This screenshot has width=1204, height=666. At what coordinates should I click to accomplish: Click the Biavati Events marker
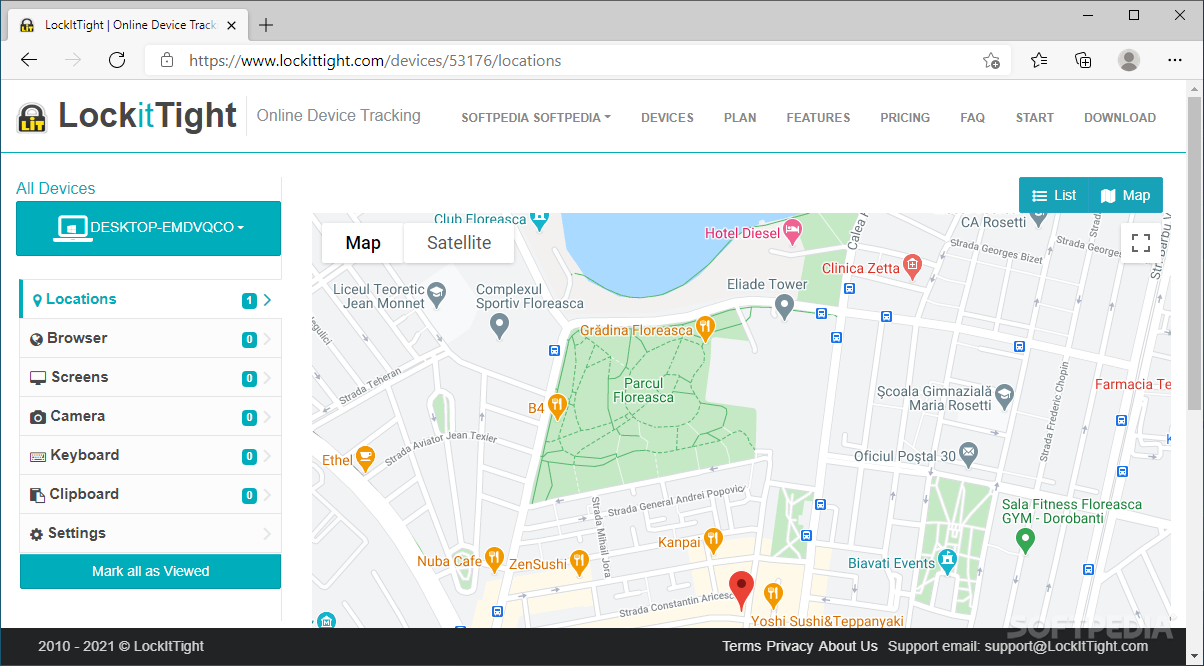coord(948,561)
